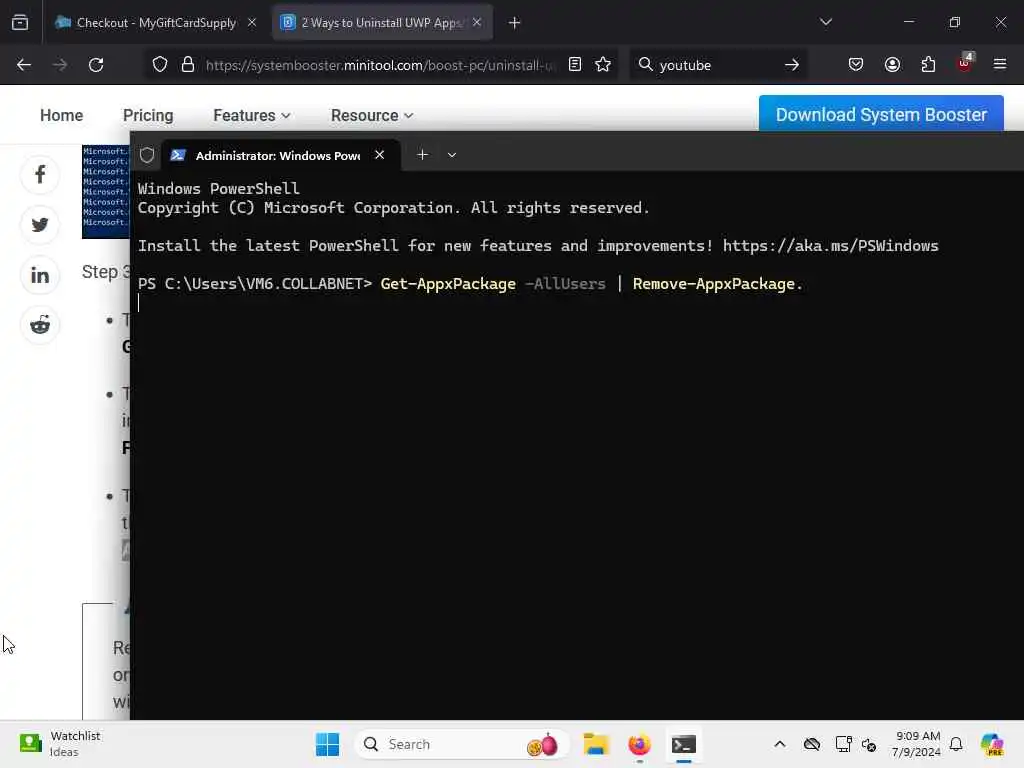Screen dimensions: 1024x768
Task: Switch to the Checkout - MyGiftCardSupply tab
Action: (156, 23)
